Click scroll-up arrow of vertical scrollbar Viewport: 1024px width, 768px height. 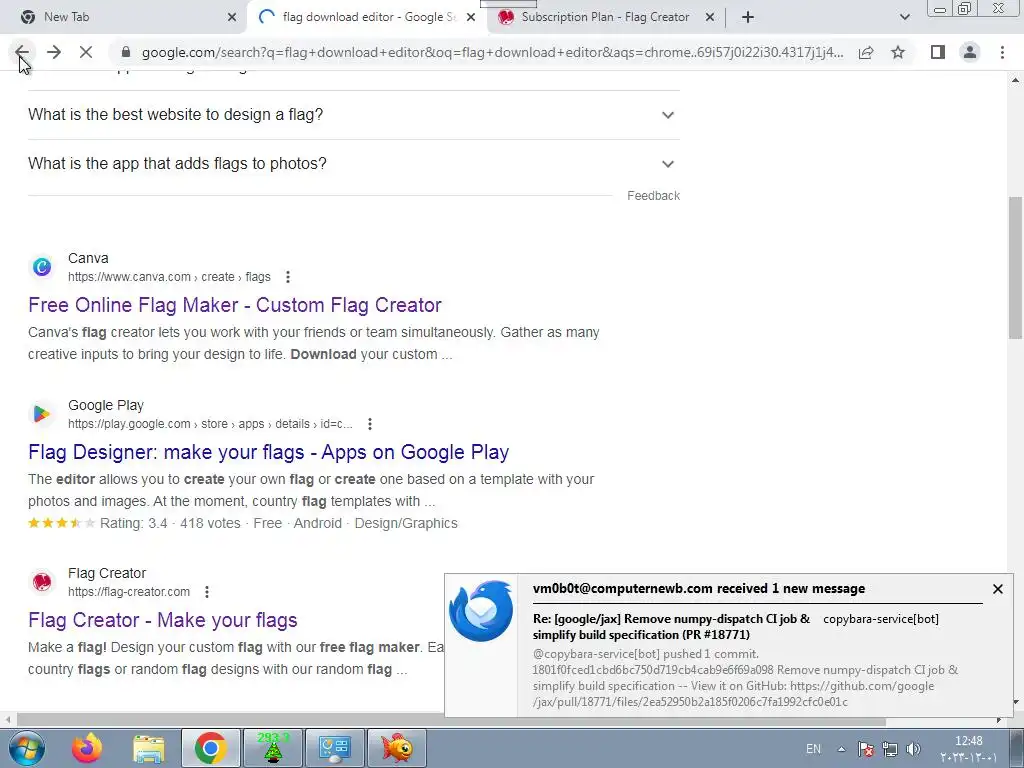(1015, 80)
